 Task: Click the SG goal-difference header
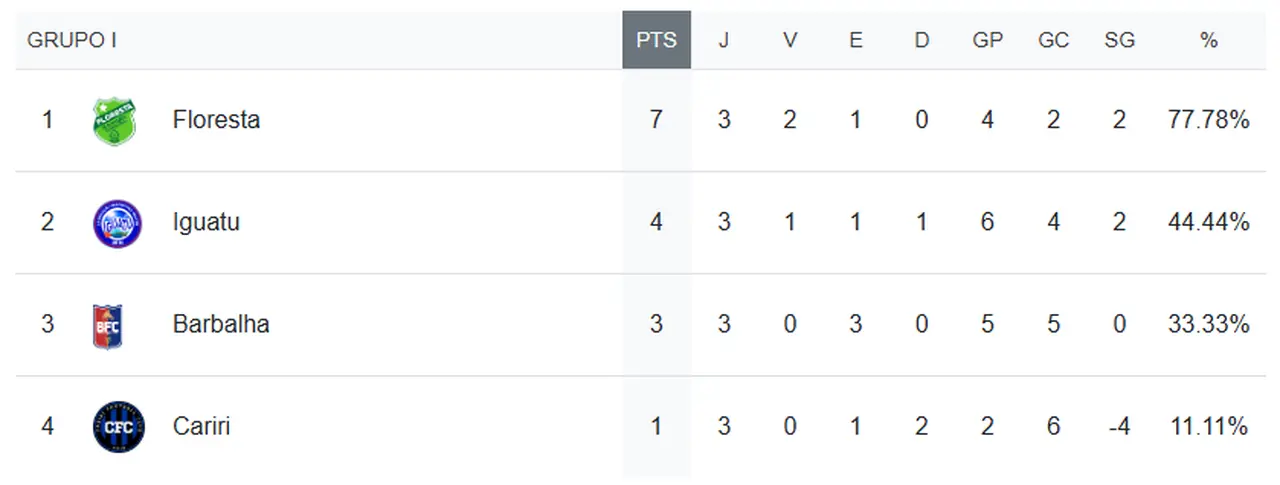coord(1119,40)
